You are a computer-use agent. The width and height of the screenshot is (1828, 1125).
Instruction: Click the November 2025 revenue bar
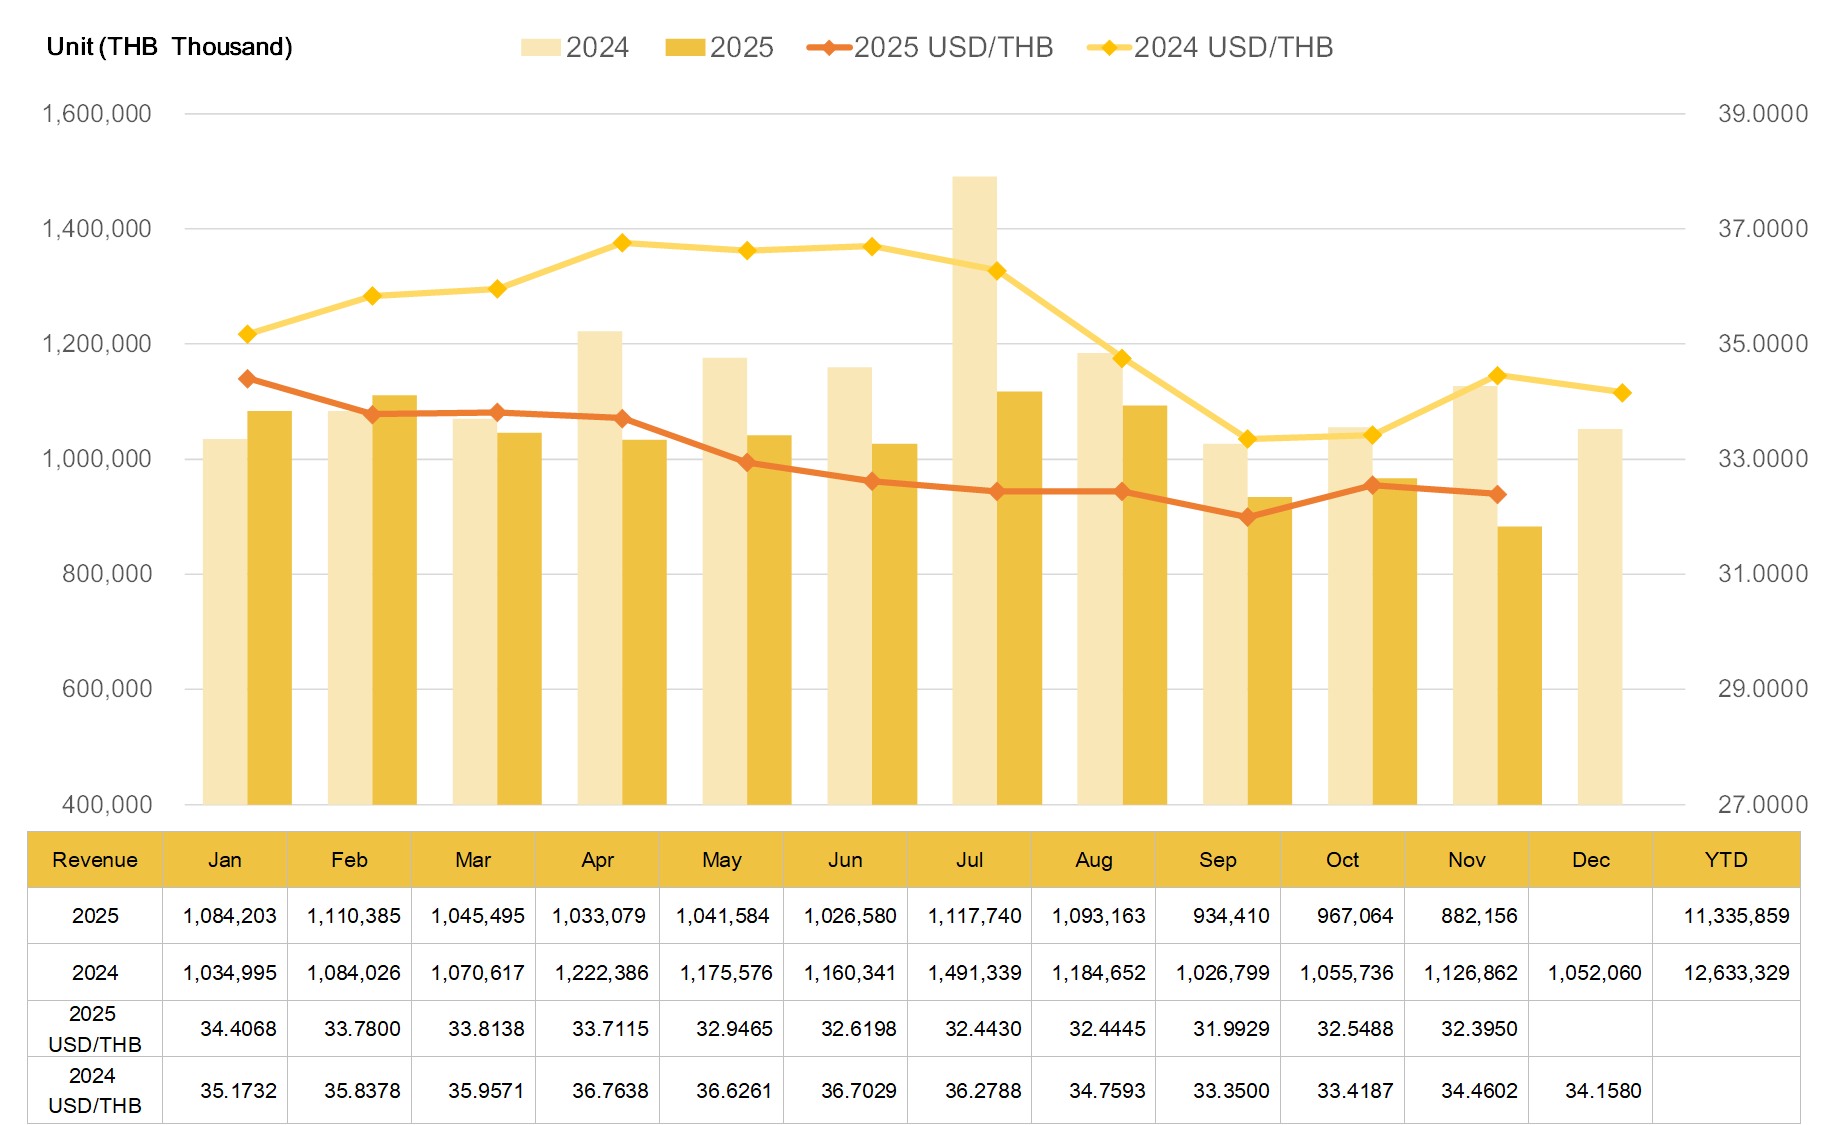1519,665
